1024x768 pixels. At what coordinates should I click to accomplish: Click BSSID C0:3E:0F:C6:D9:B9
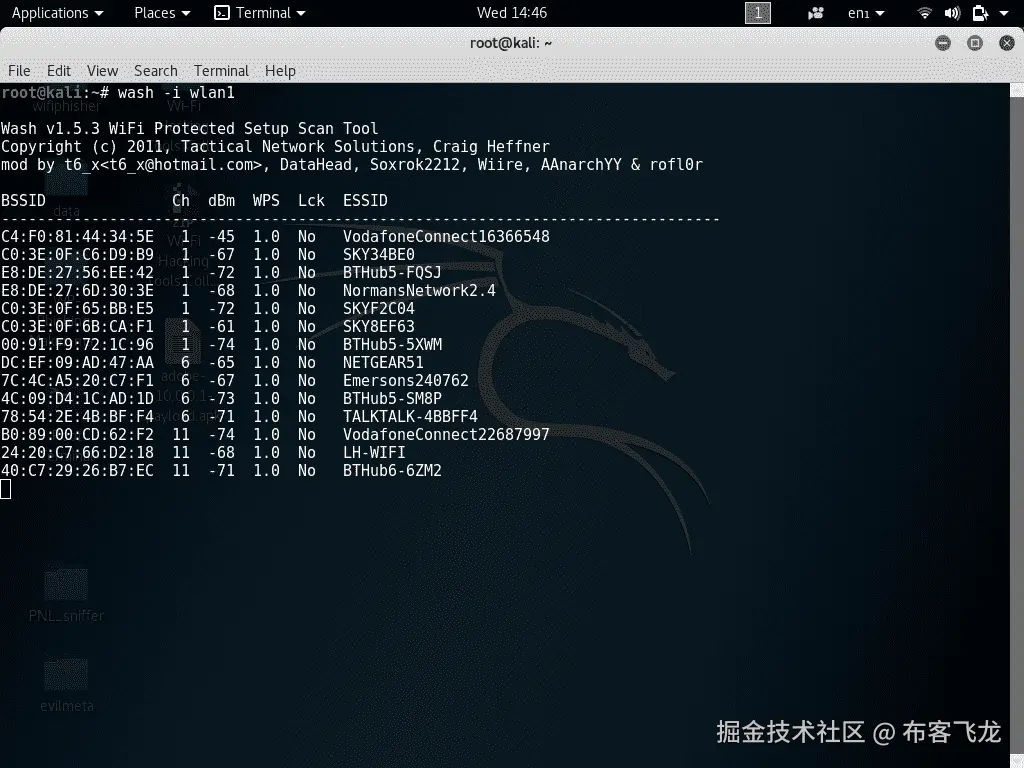[x=77, y=255]
